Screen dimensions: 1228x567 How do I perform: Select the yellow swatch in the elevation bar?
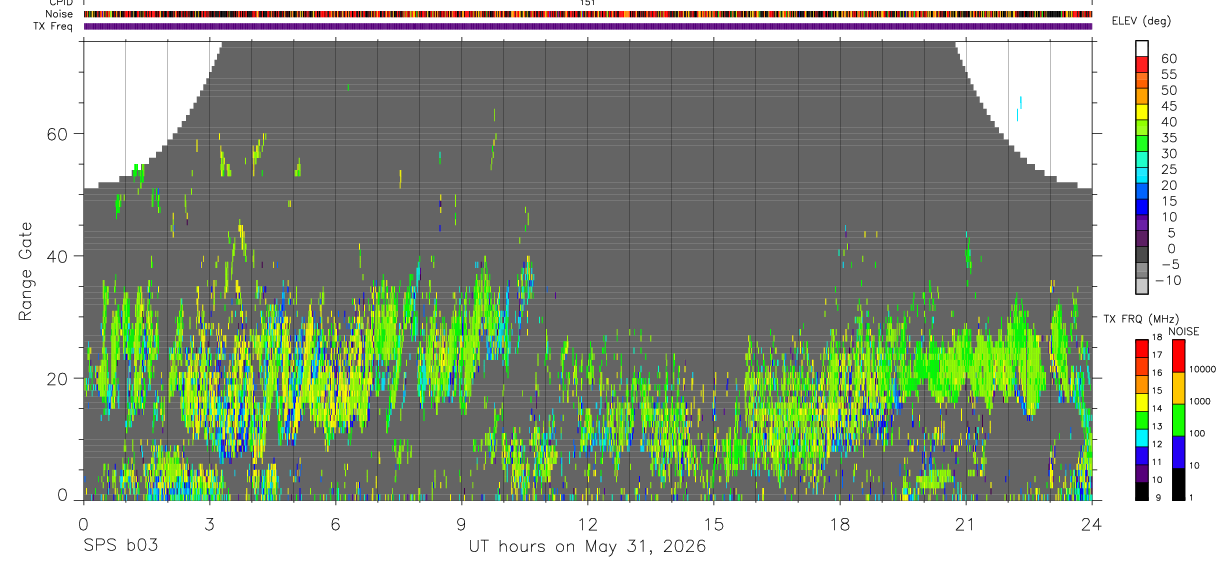tap(1142, 111)
